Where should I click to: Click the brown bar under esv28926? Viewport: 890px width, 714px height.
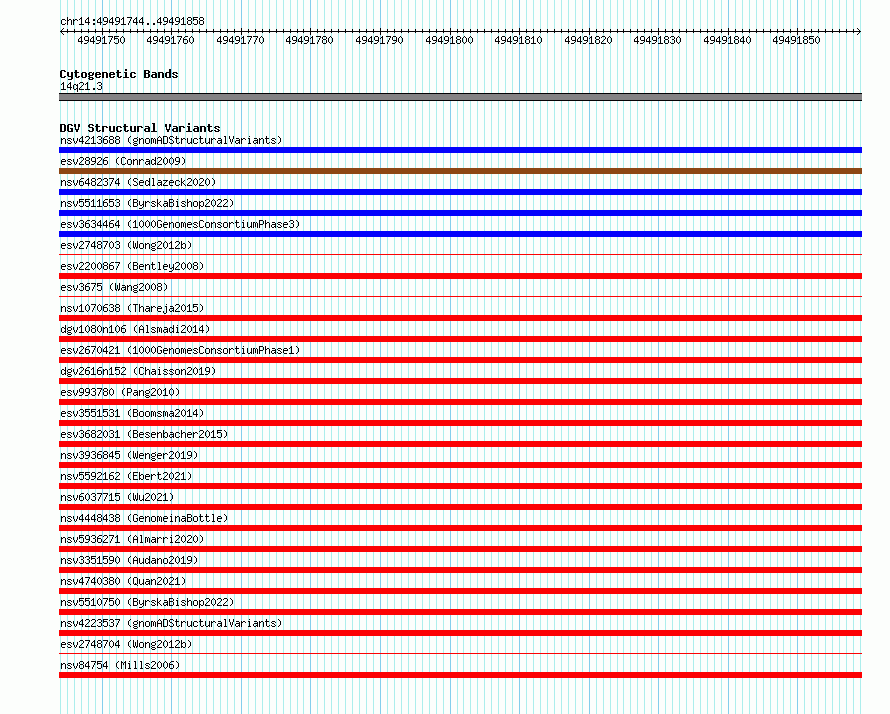click(460, 171)
